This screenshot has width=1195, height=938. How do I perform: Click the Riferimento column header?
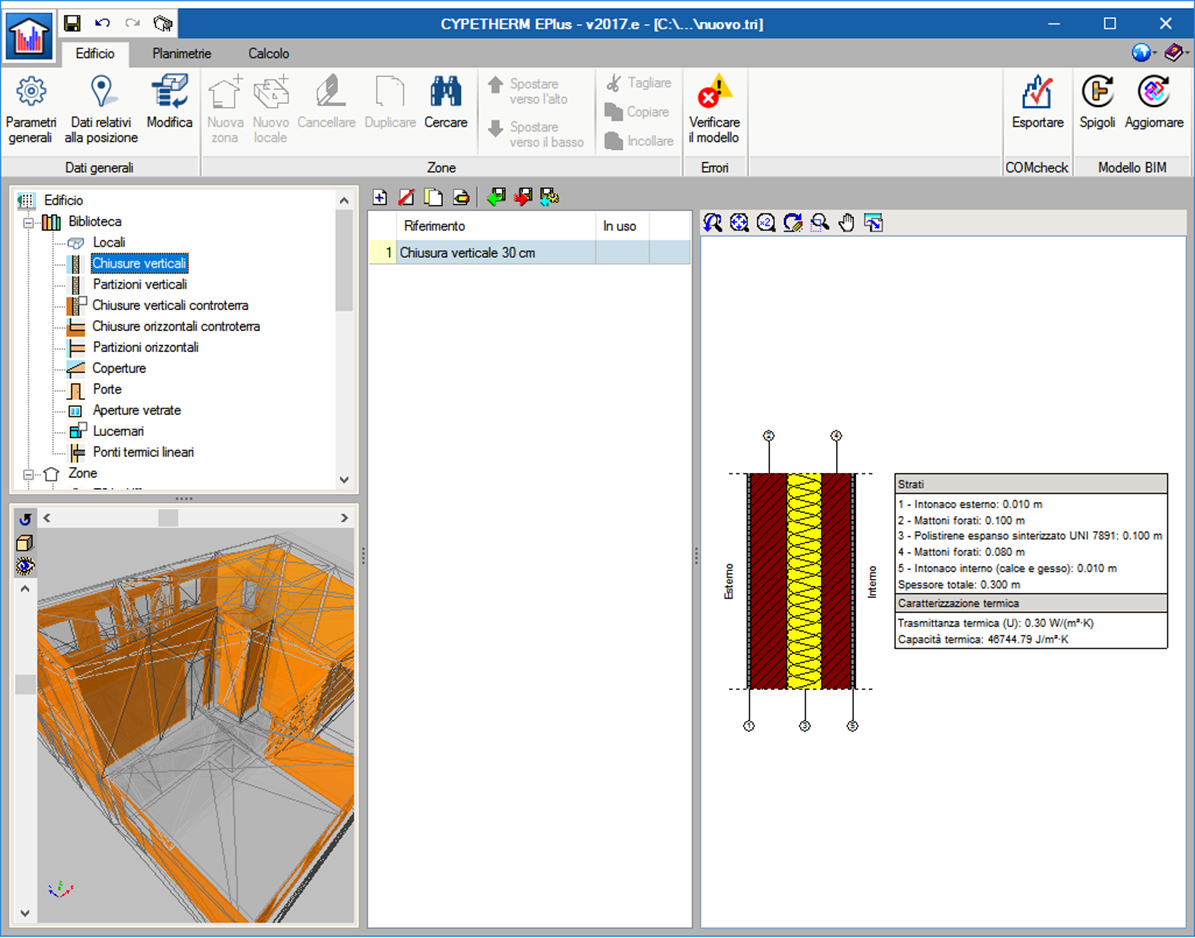click(495, 226)
